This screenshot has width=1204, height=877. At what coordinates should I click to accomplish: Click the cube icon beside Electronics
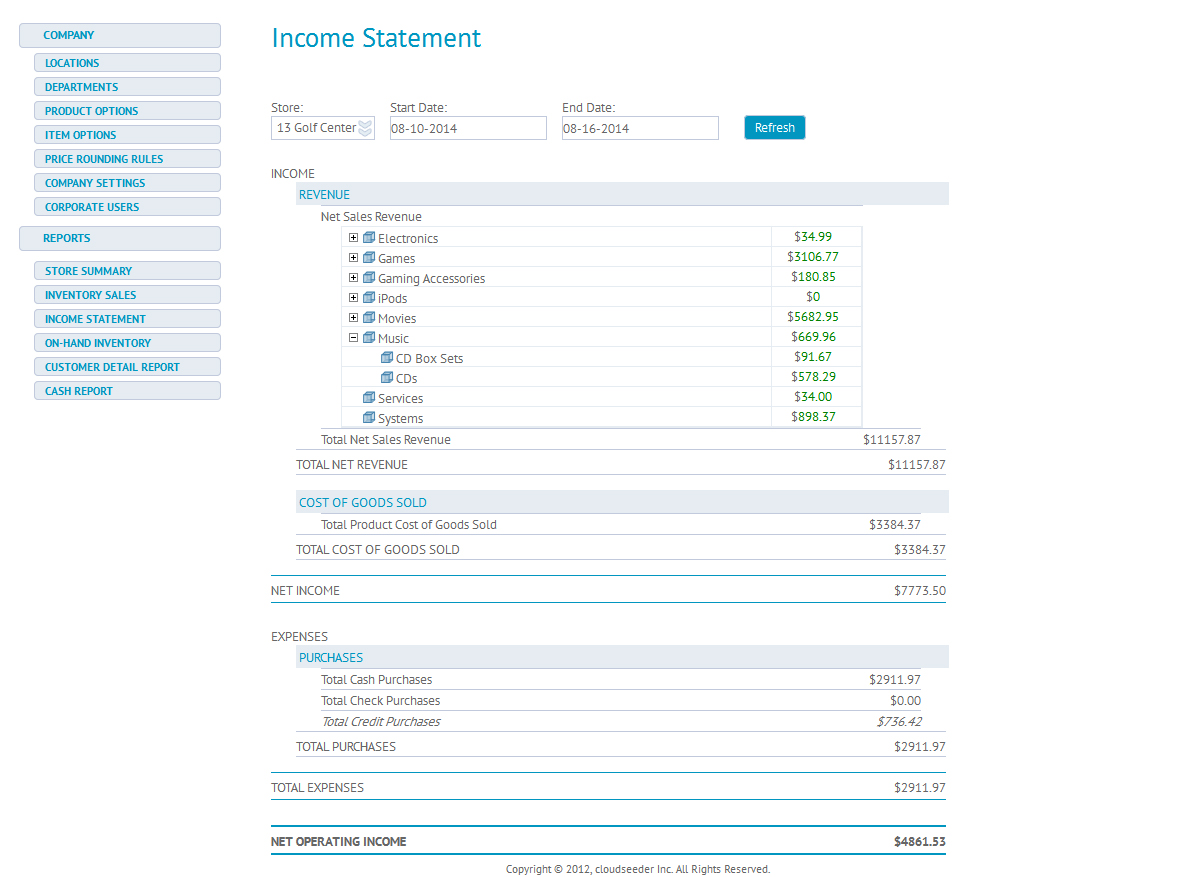[x=368, y=238]
